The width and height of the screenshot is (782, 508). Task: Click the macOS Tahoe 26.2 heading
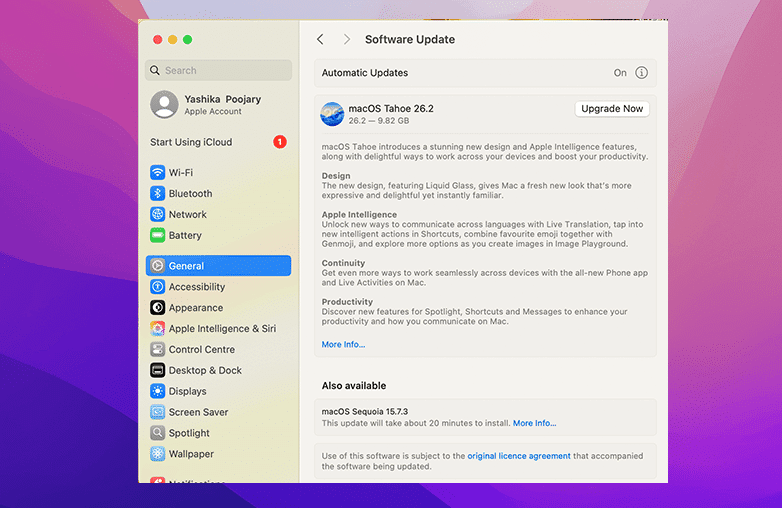pyautogui.click(x=391, y=108)
